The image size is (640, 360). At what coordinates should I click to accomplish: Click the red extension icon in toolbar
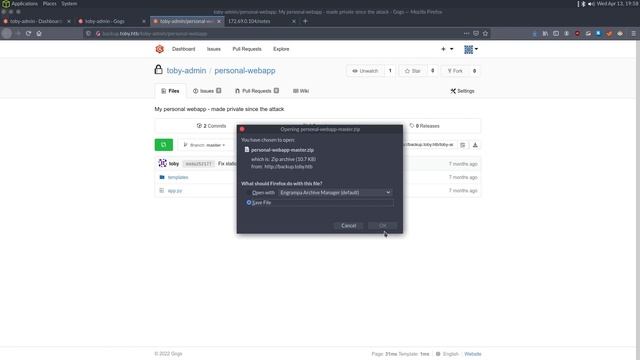pyautogui.click(x=577, y=33)
